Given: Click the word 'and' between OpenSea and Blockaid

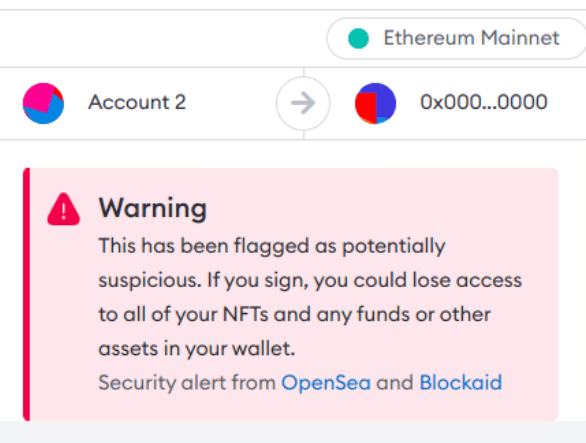Looking at the screenshot, I should coord(395,383).
